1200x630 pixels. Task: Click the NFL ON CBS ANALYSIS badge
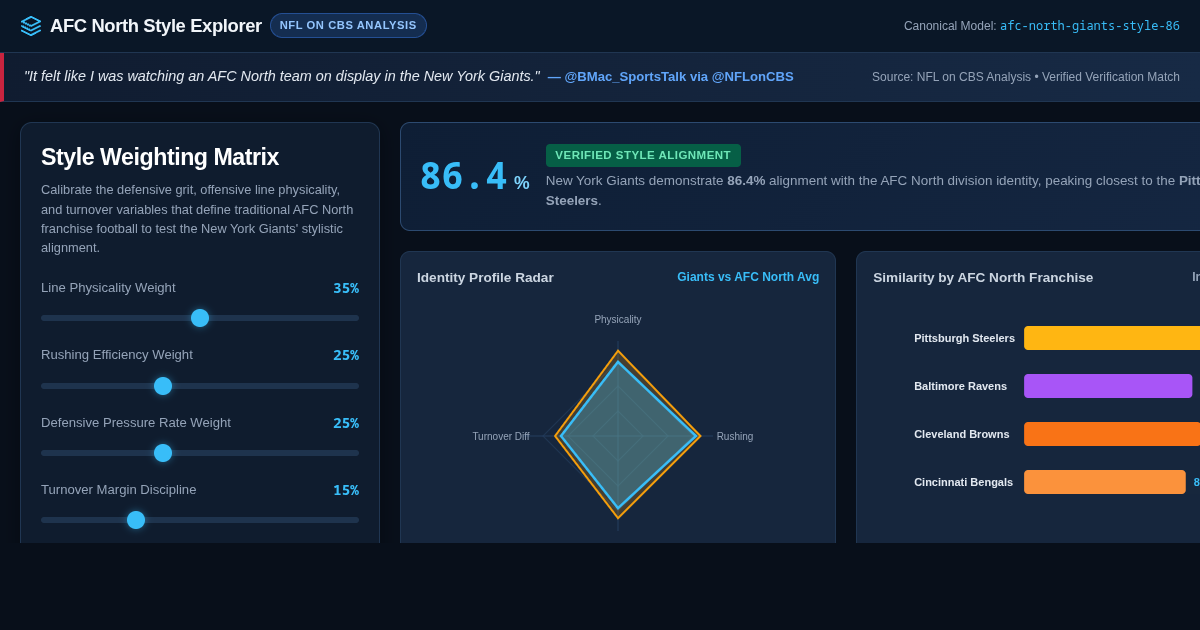pyautogui.click(x=348, y=26)
